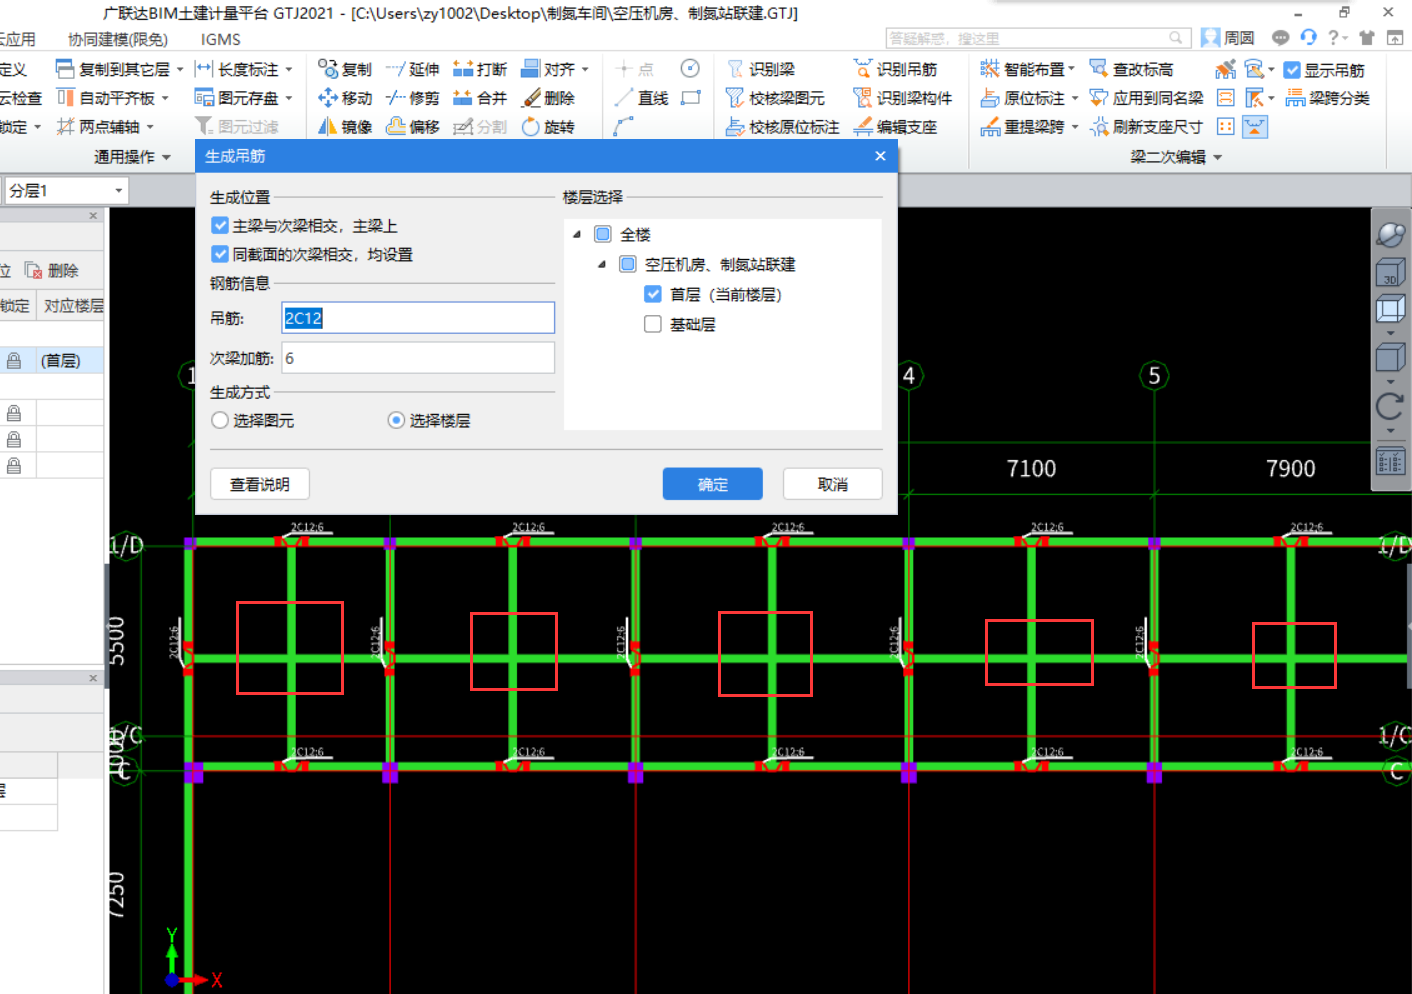Select the 旋转 rotate tool
The height and width of the screenshot is (994, 1412).
(548, 127)
